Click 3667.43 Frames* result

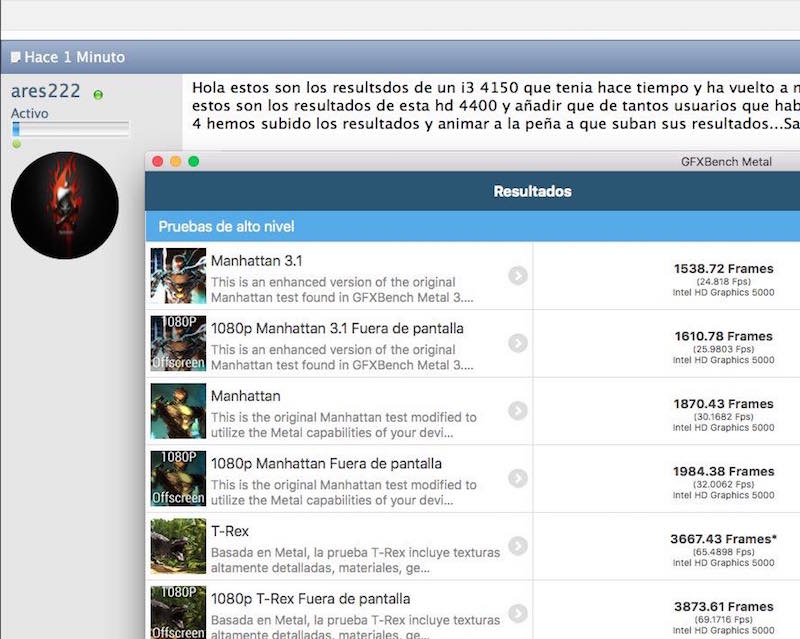tap(723, 539)
